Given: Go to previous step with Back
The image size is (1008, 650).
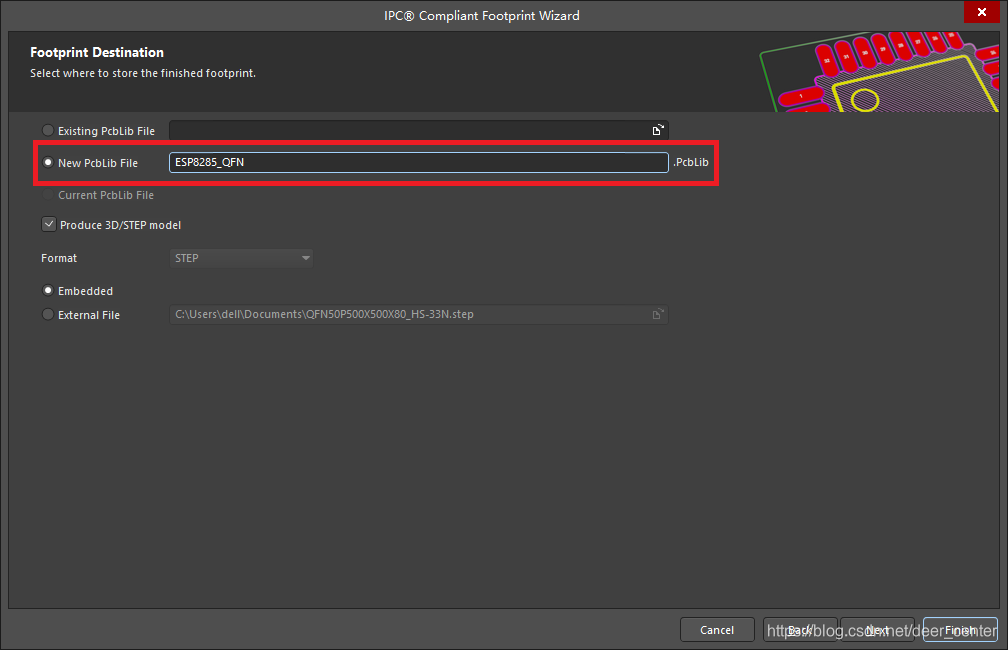Looking at the screenshot, I should [x=800, y=630].
